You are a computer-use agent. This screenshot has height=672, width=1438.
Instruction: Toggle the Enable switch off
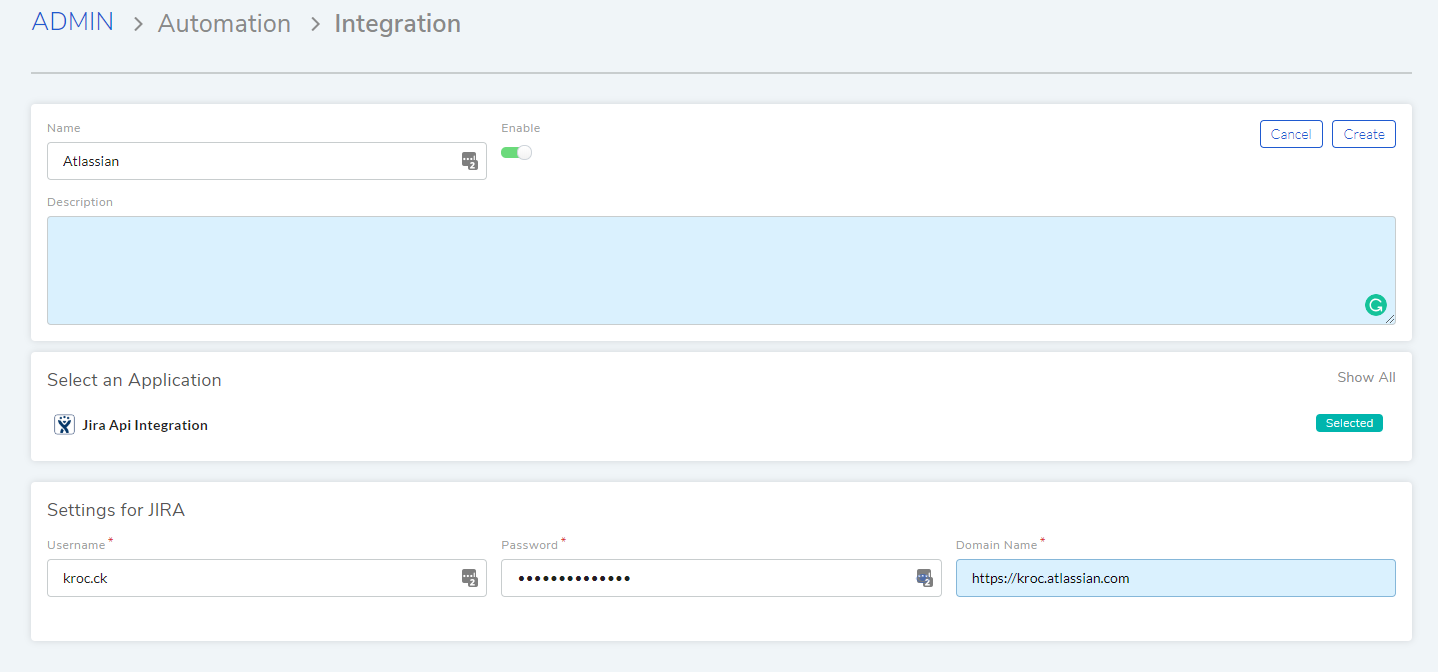point(516,153)
